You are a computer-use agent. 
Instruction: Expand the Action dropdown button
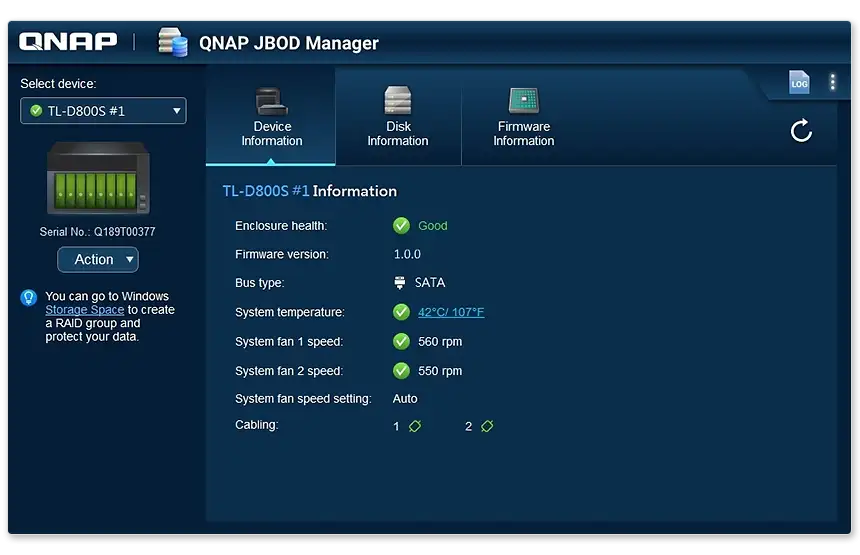98,259
